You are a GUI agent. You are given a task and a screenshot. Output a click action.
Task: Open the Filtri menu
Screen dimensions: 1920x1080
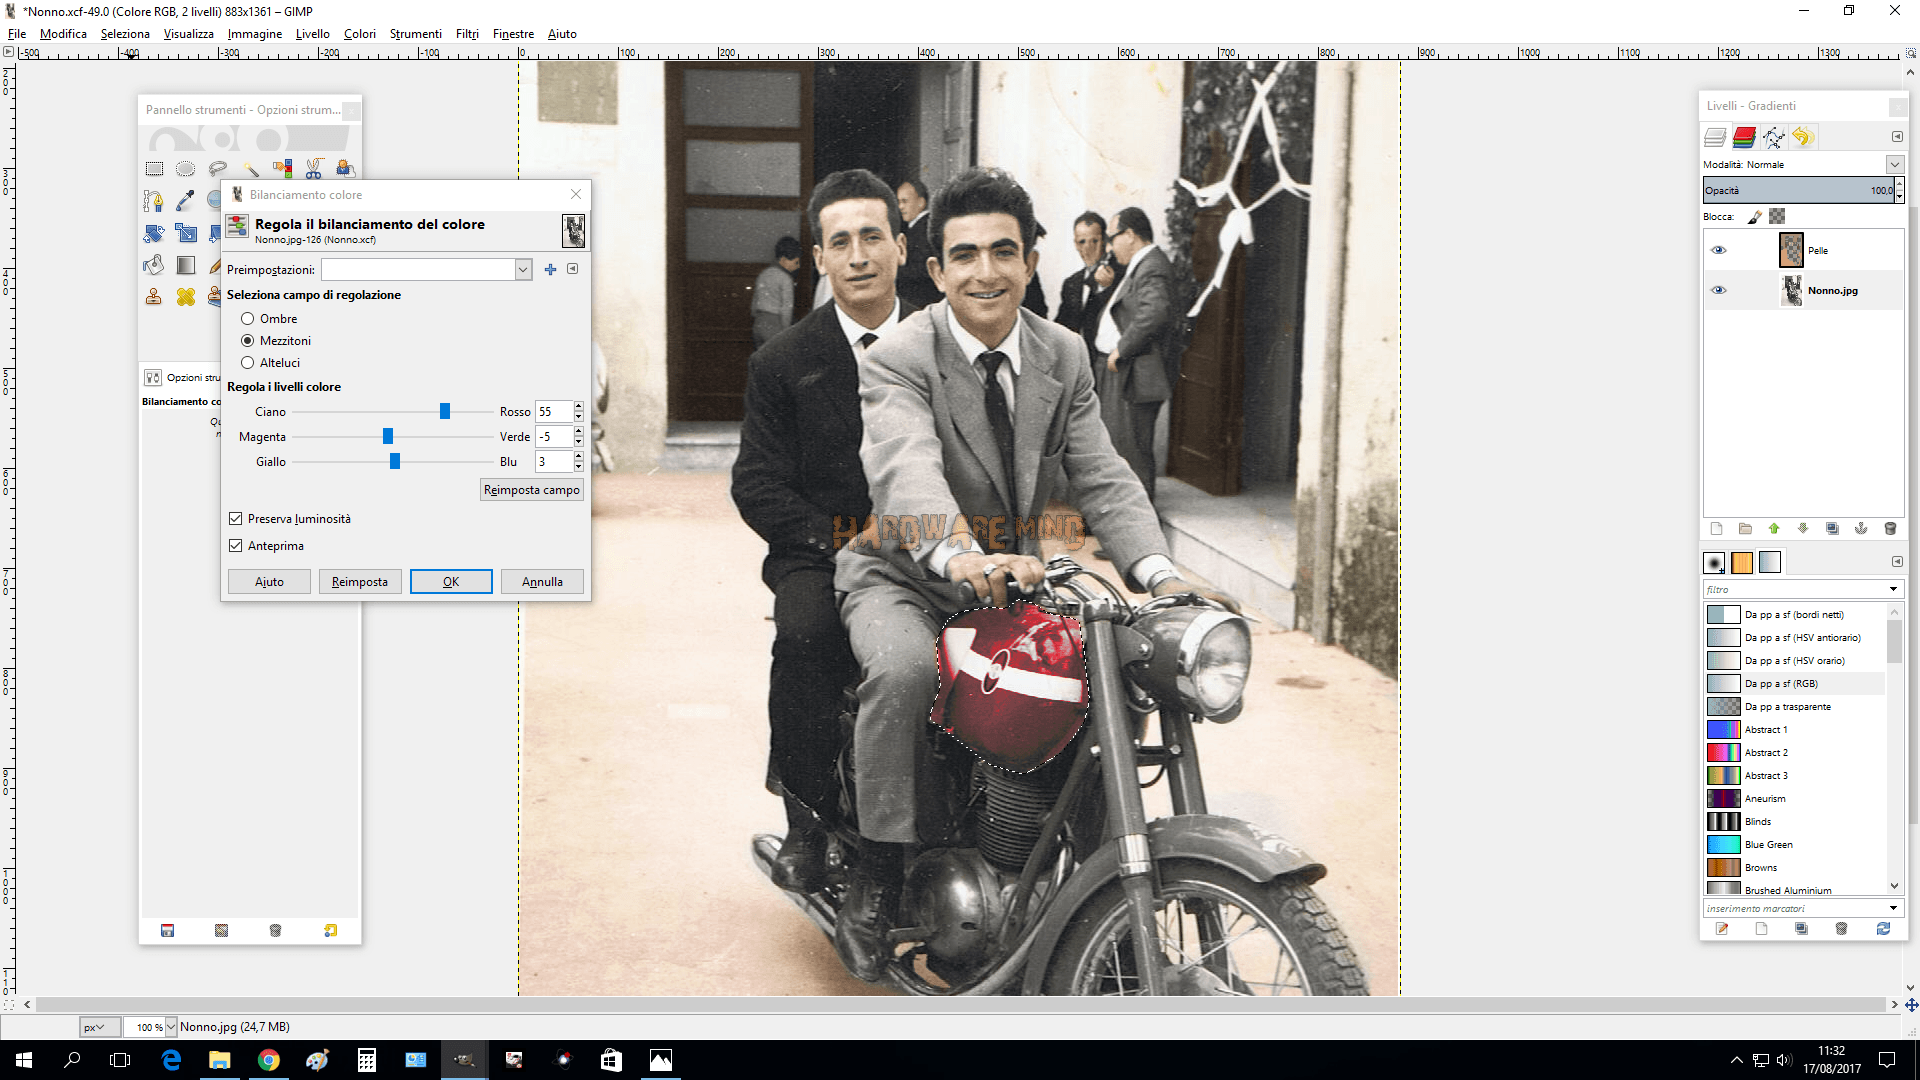(467, 34)
